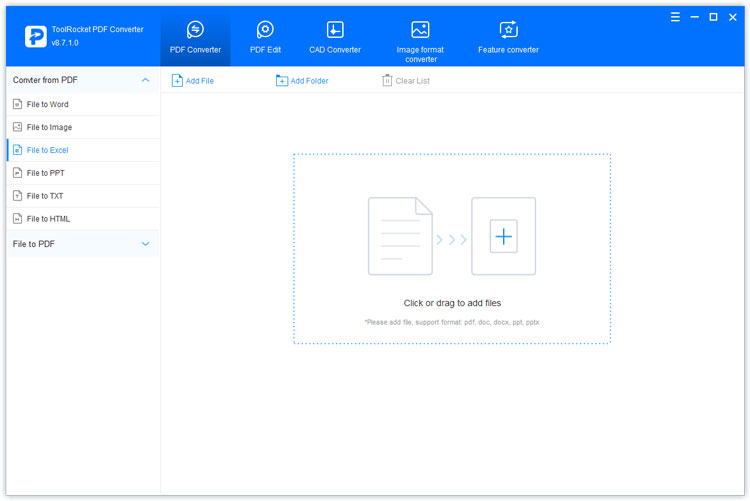Switch to the PDF Edit tab
This screenshot has width=750, height=501.
265,37
